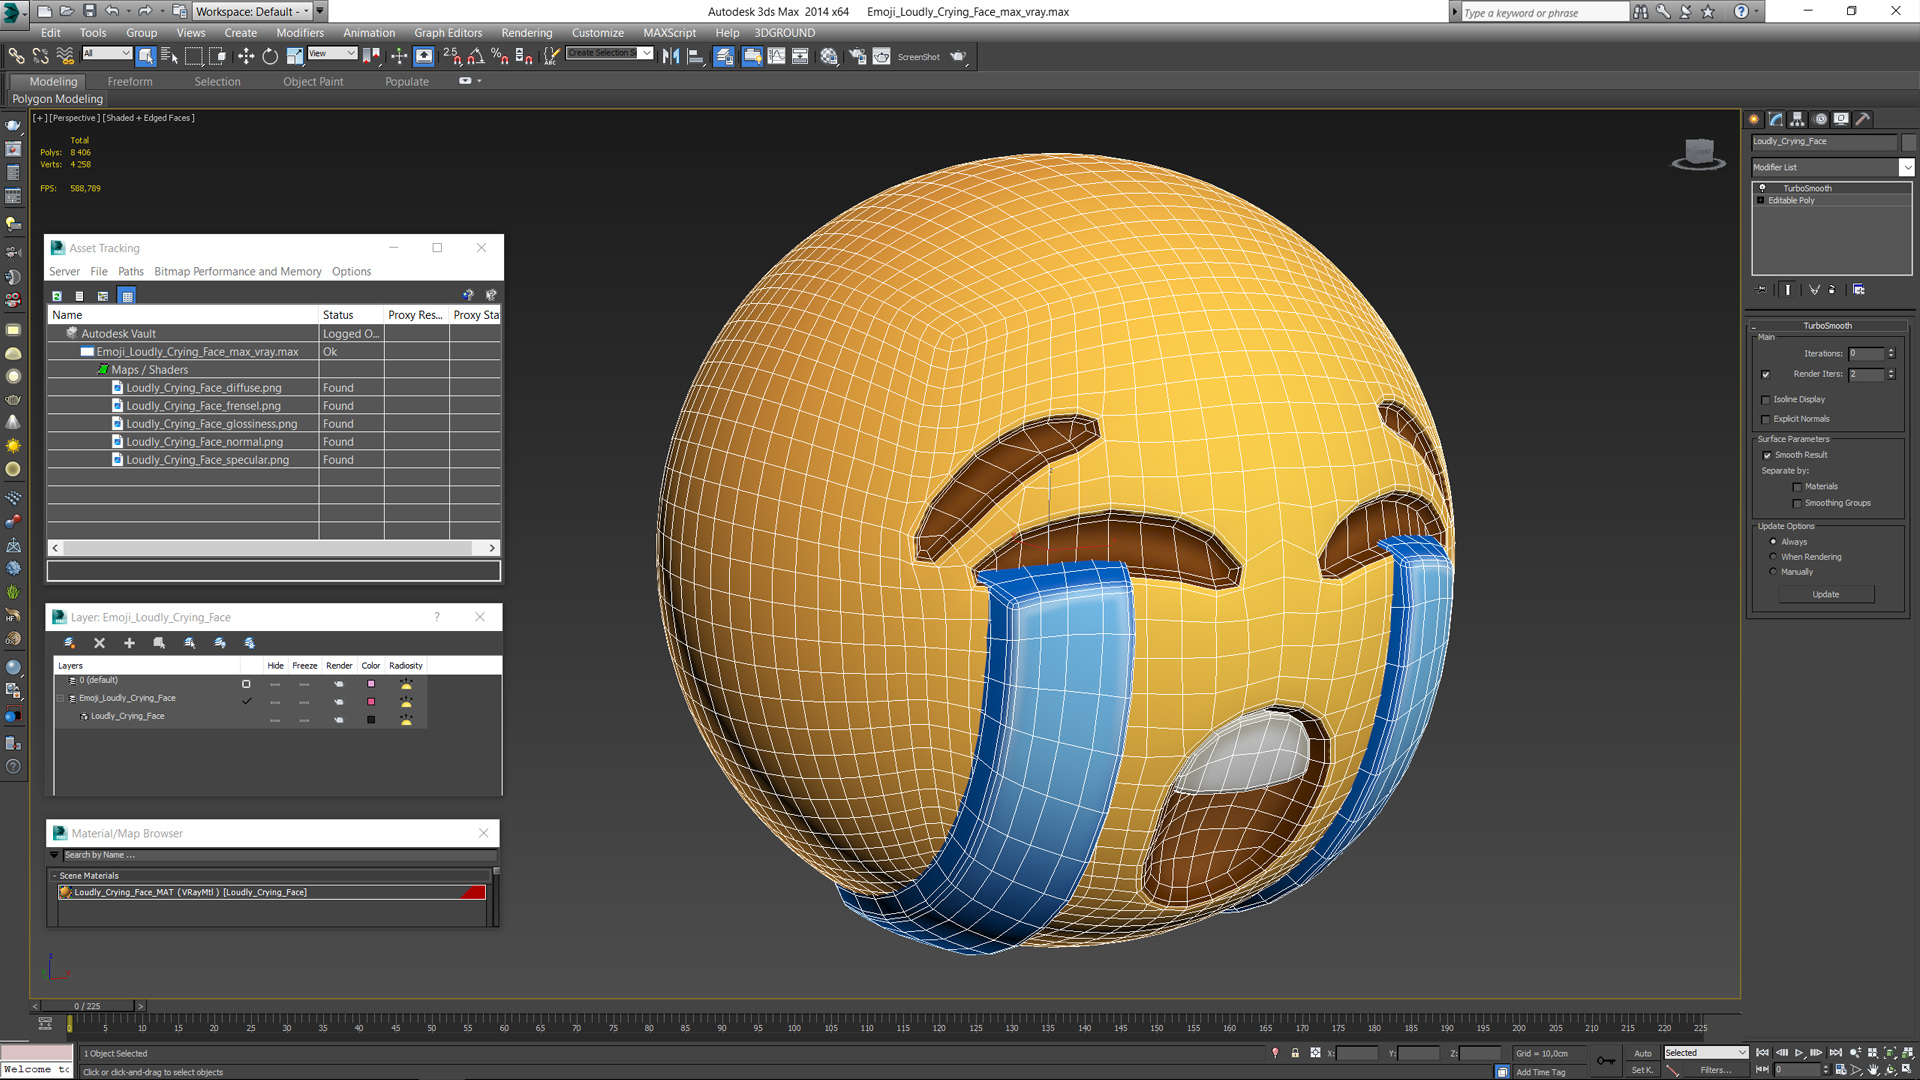Screen dimensions: 1920x1080
Task: Select the Move transform tool
Action: (246, 57)
